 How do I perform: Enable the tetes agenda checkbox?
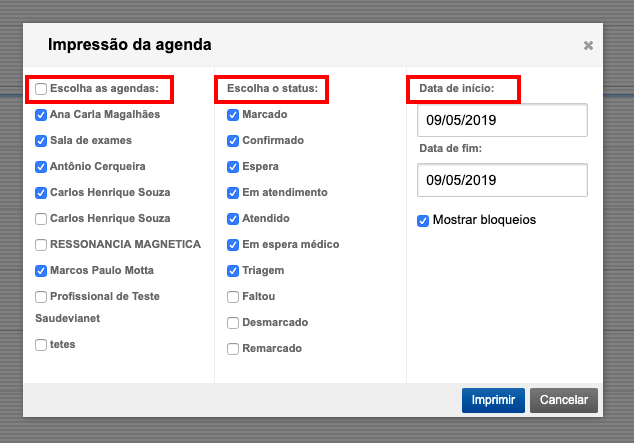(x=40, y=345)
